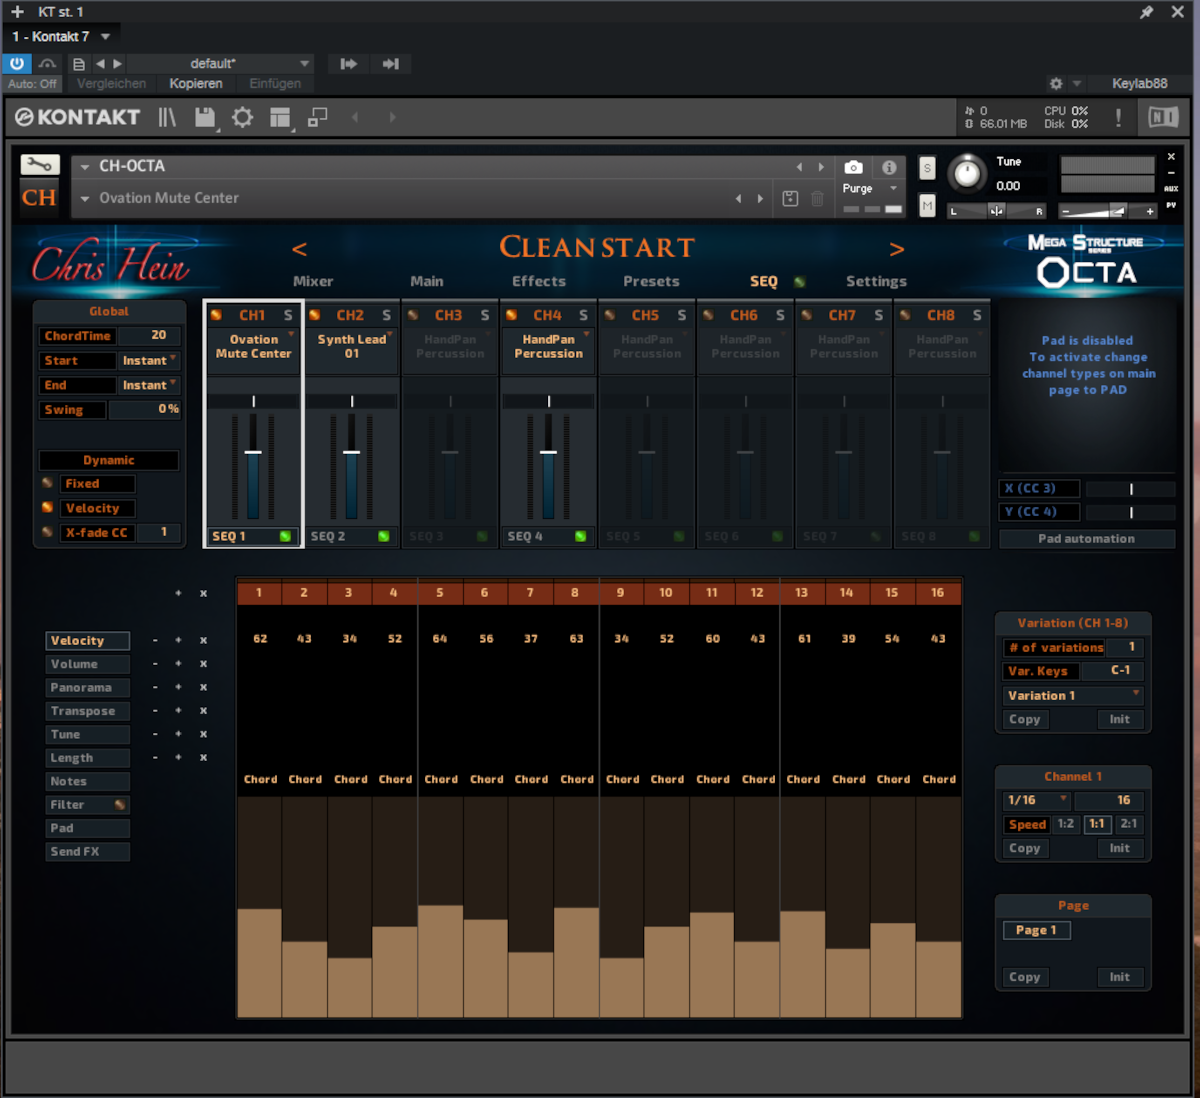Select the Volume sequencer row

[87, 664]
